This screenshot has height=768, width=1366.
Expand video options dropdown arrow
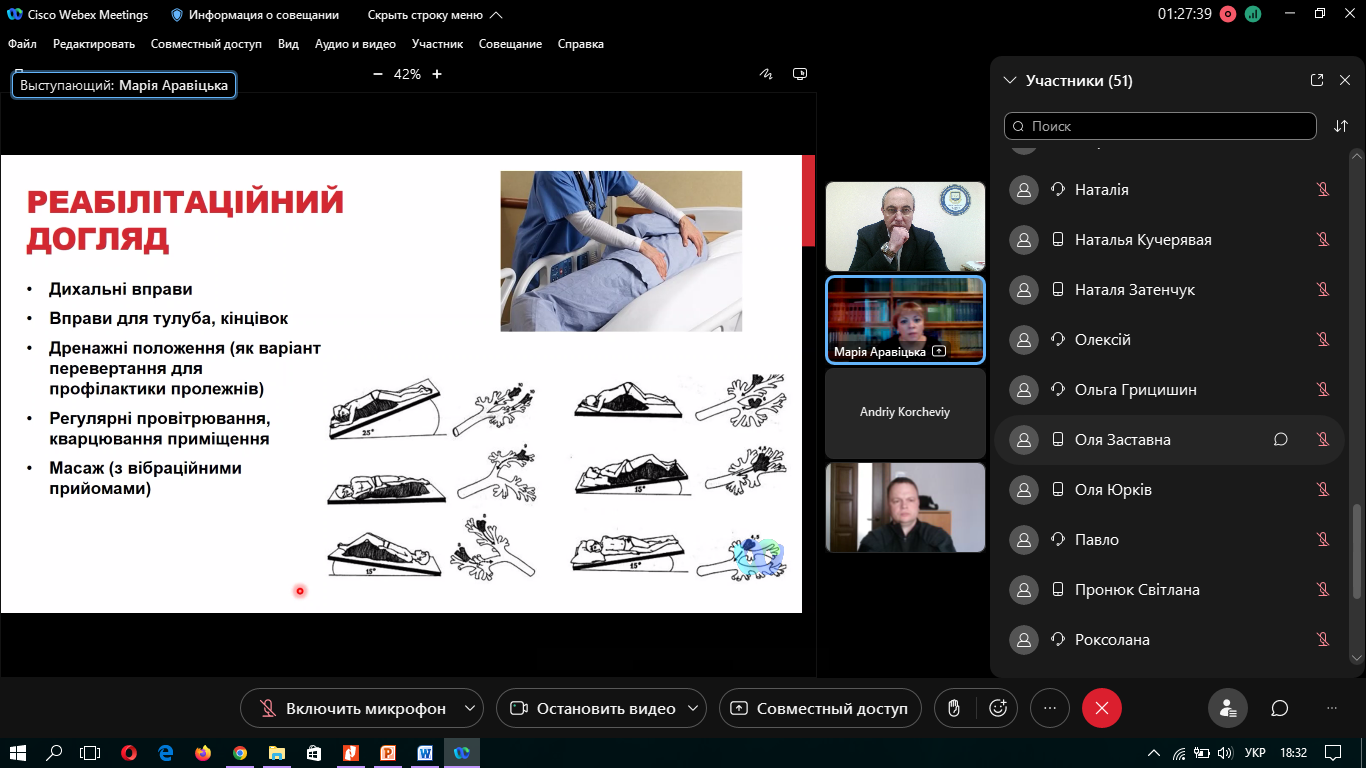(x=696, y=708)
